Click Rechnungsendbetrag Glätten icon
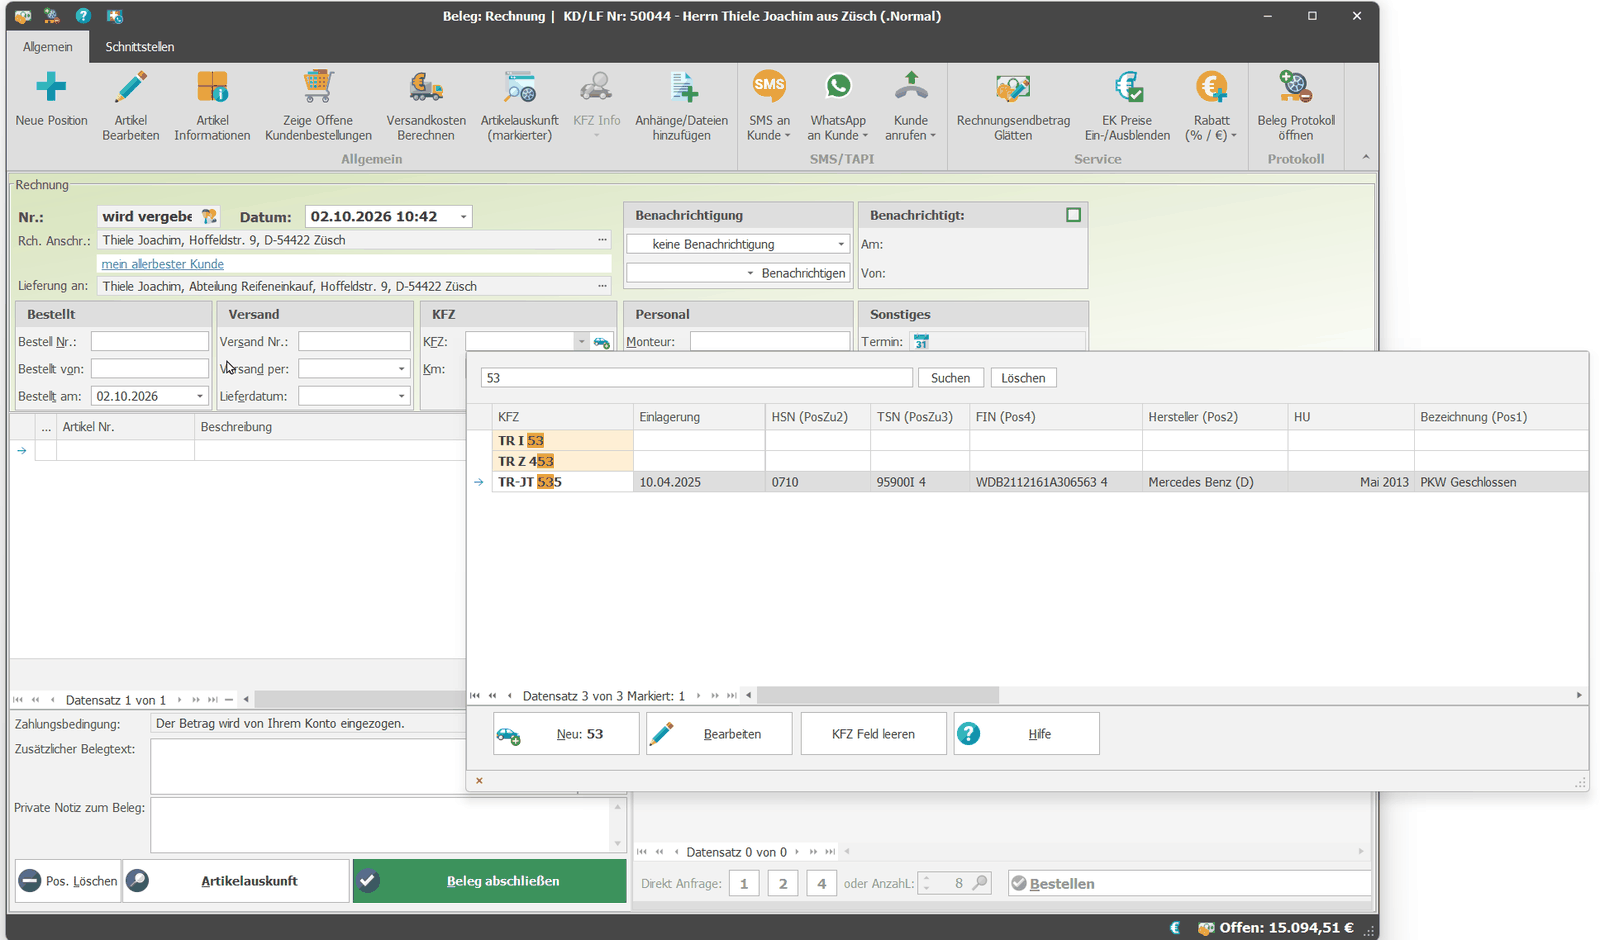Image resolution: width=1600 pixels, height=940 pixels. tap(1013, 88)
